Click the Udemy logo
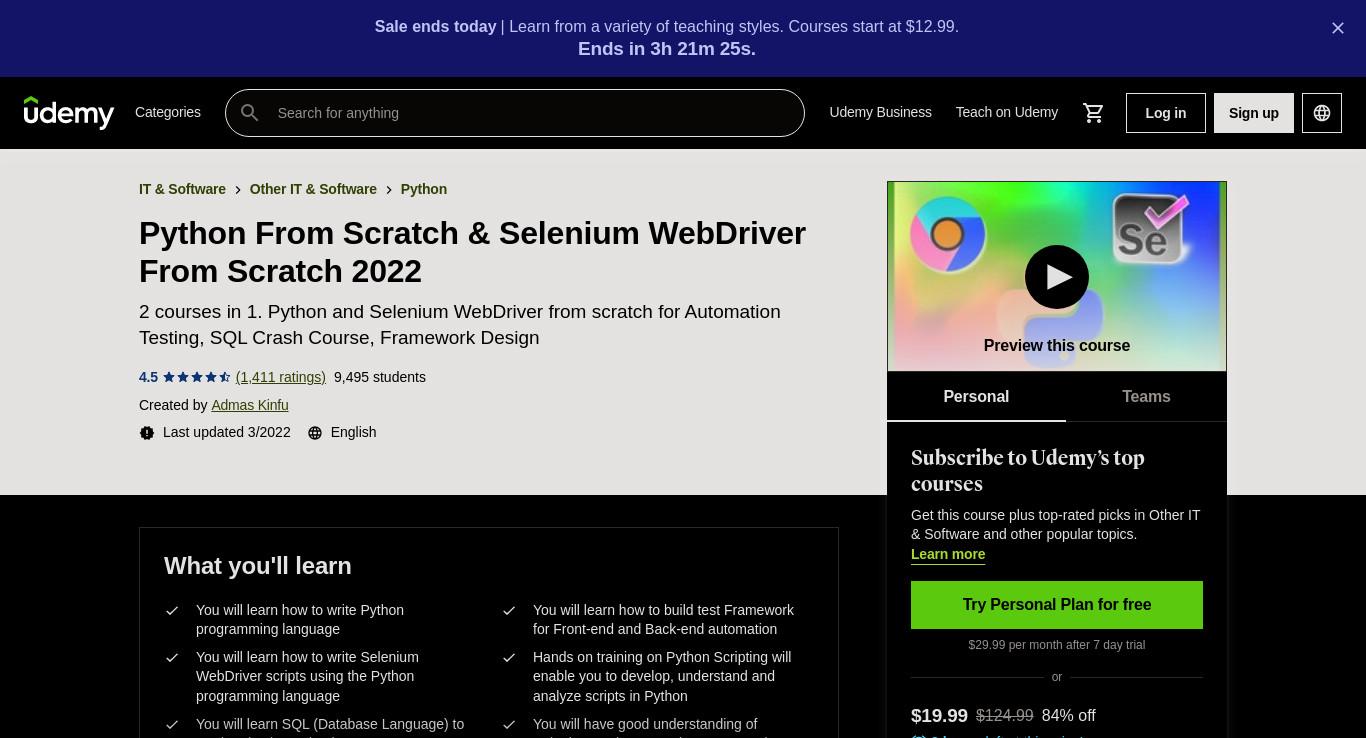The image size is (1366, 738). click(69, 113)
